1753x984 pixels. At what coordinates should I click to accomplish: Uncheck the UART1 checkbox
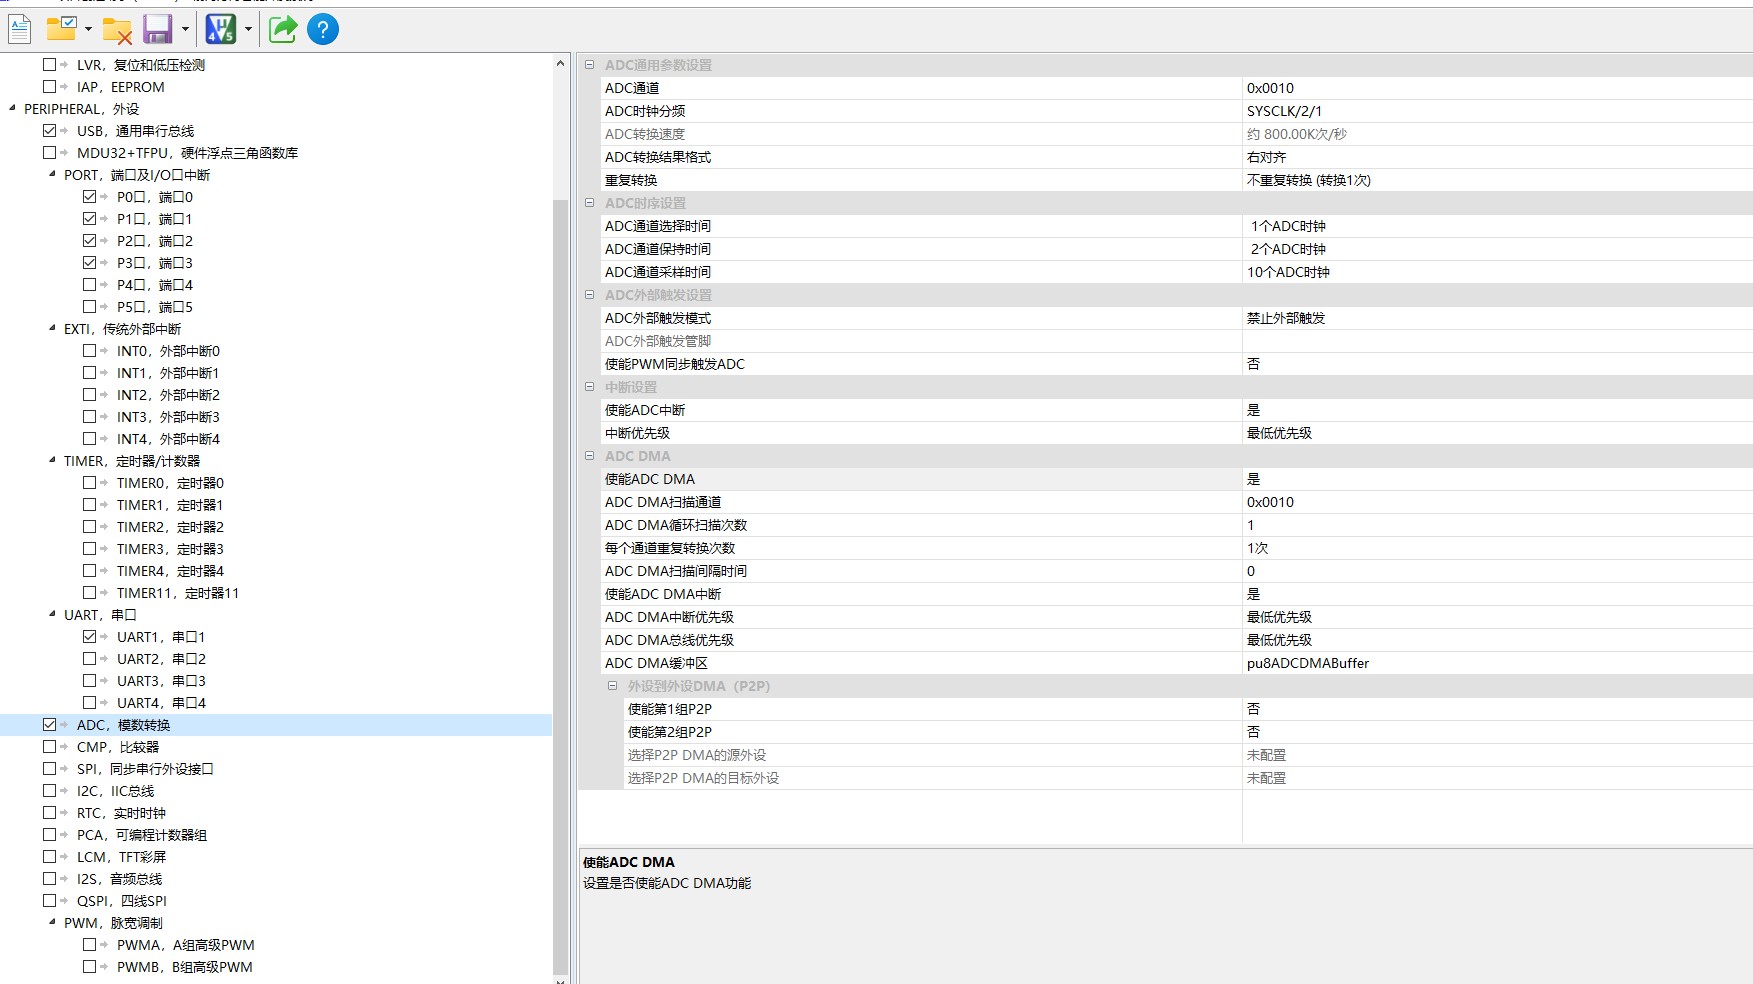(x=90, y=637)
